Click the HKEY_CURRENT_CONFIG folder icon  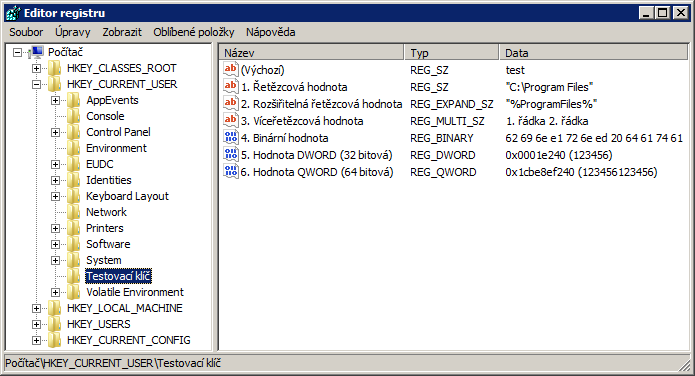(x=55, y=340)
